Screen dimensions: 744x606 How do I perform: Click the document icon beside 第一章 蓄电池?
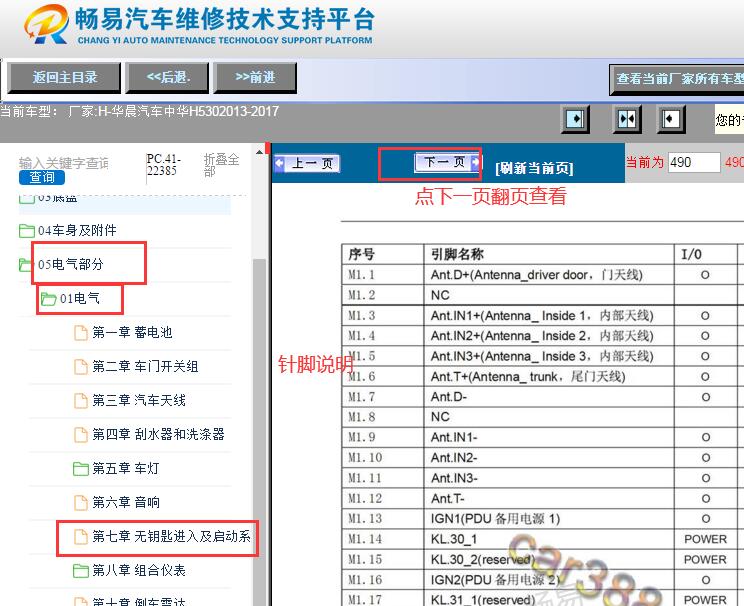point(81,333)
